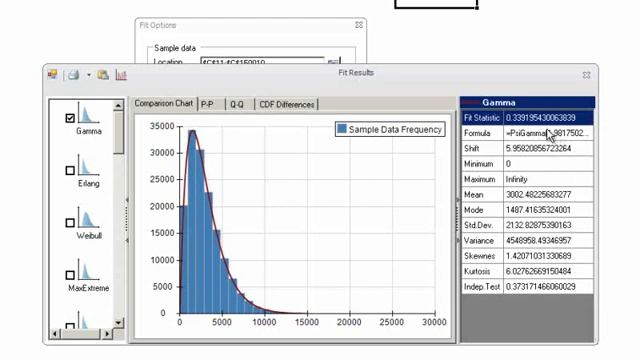
Task: Check the MaxExtreme distribution checkbox
Action: point(70,275)
